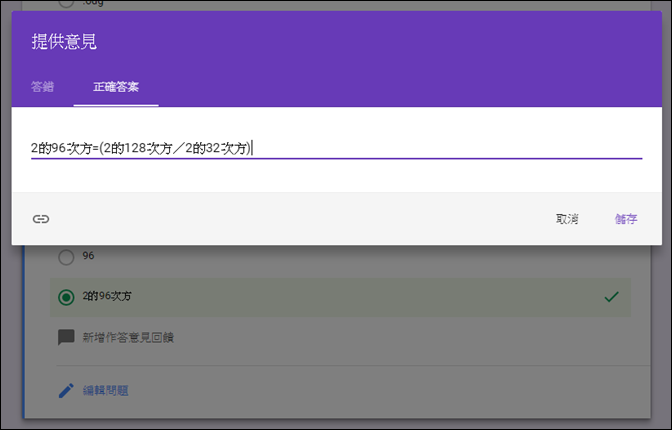Select the radio button for 96
The image size is (672, 430).
point(66,257)
